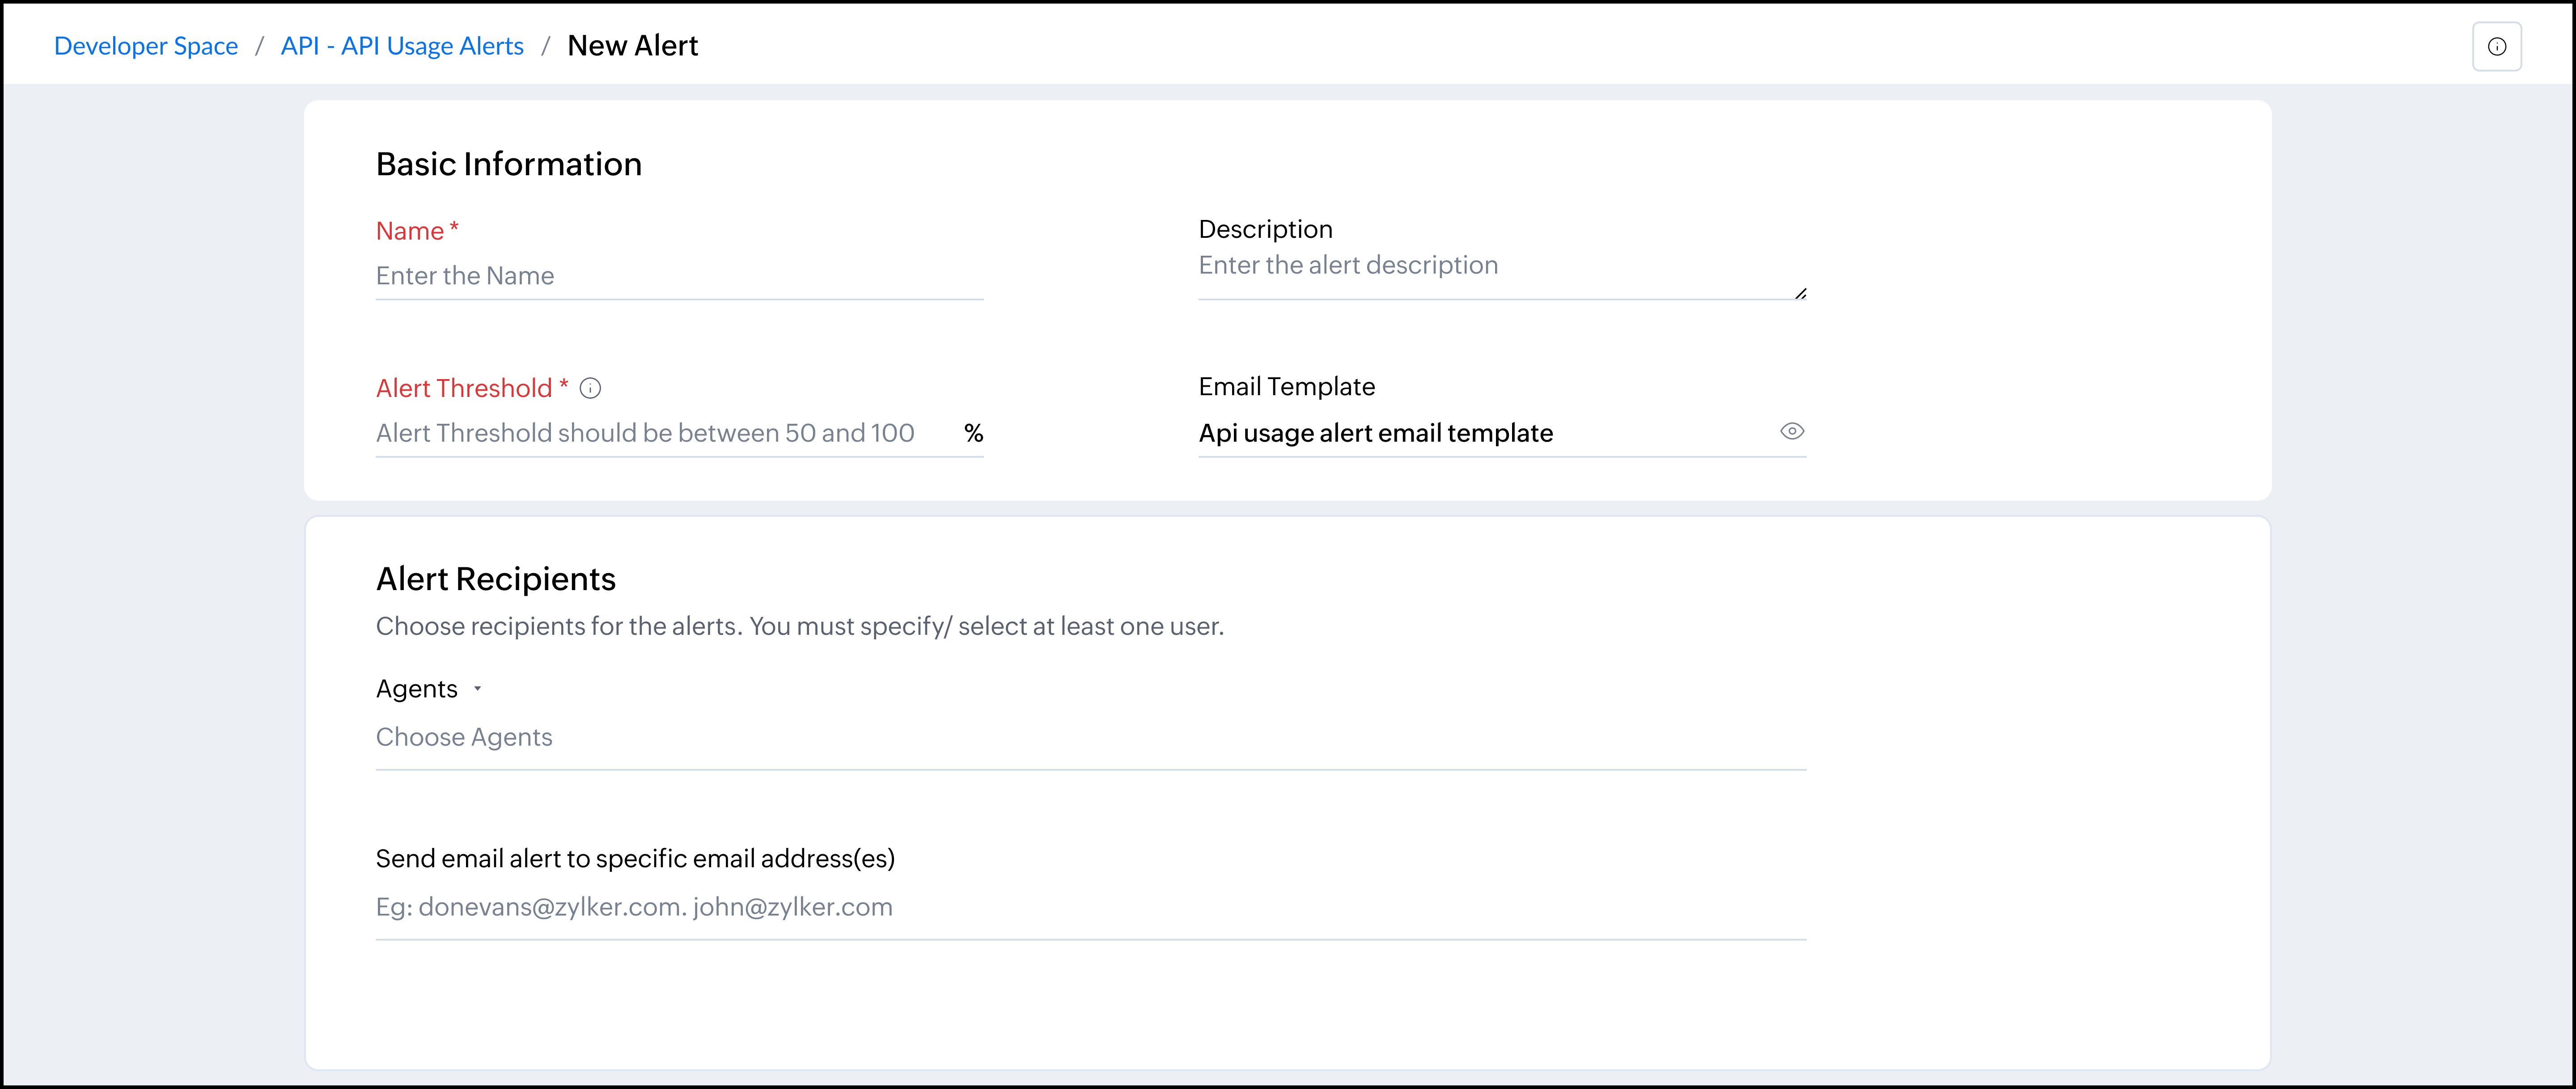Click the percent symbol beside threshold
The image size is (2576, 1089).
pyautogui.click(x=973, y=433)
